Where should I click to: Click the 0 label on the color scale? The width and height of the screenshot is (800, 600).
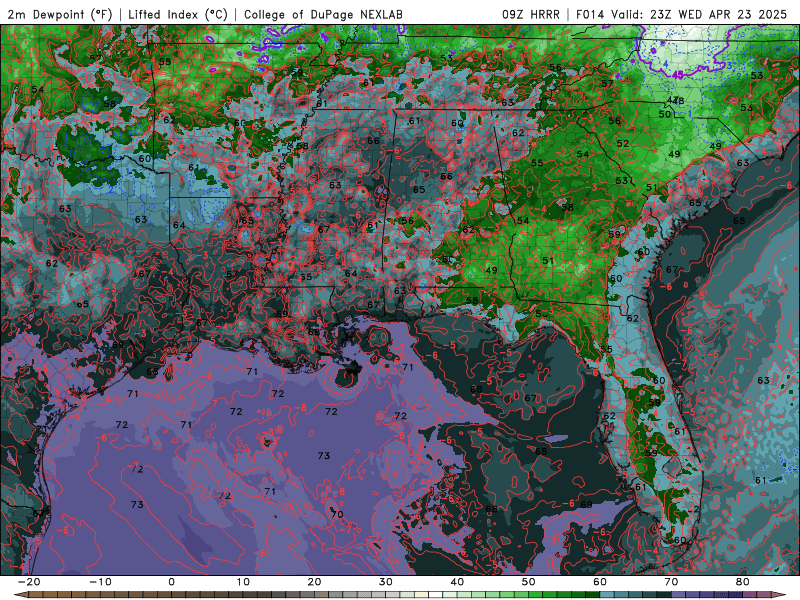(x=171, y=582)
